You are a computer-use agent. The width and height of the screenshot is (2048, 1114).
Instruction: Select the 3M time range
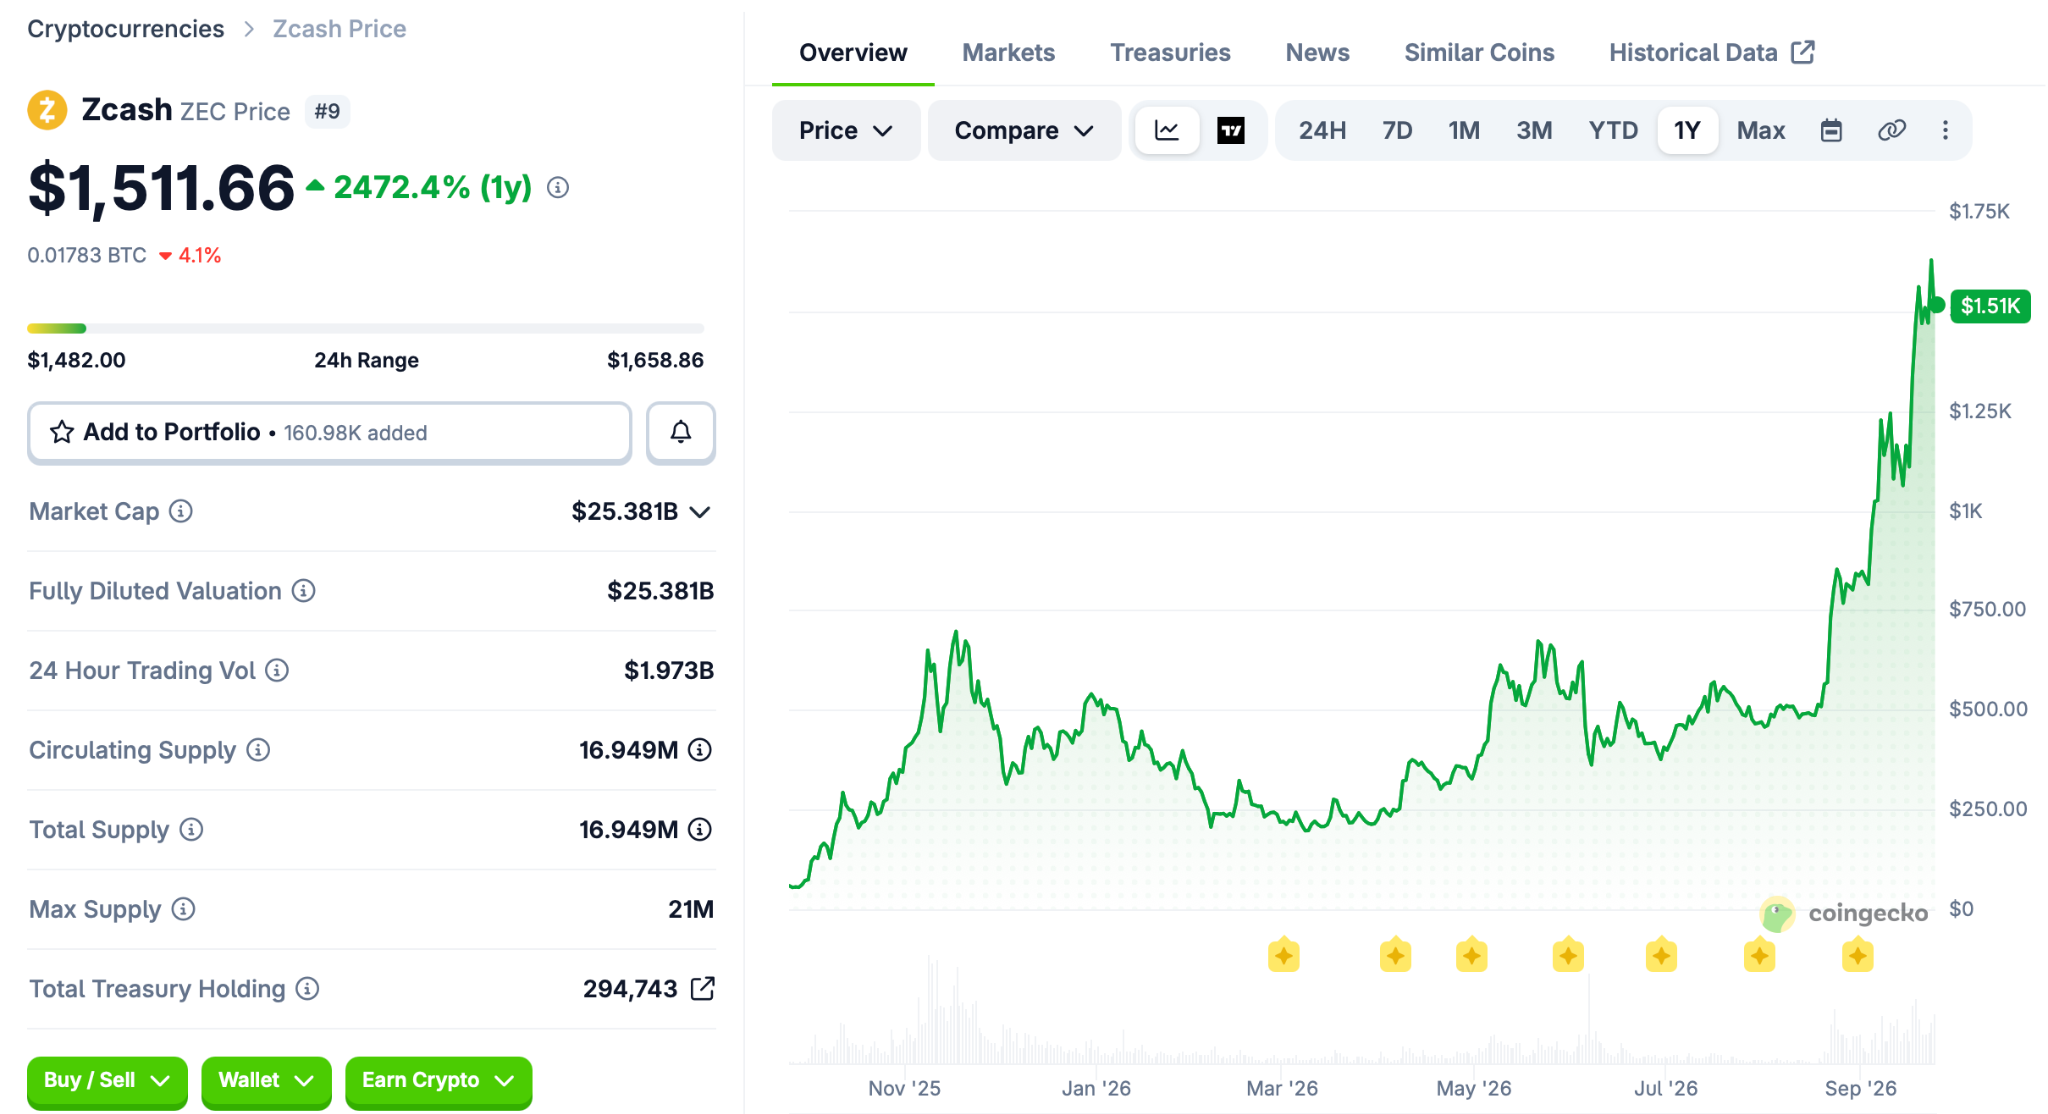coord(1534,130)
